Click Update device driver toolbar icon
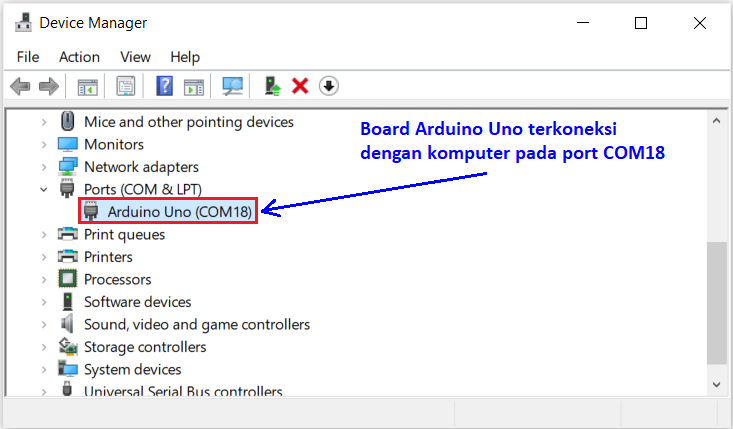Image resolution: width=733 pixels, height=429 pixels. pyautogui.click(x=272, y=86)
